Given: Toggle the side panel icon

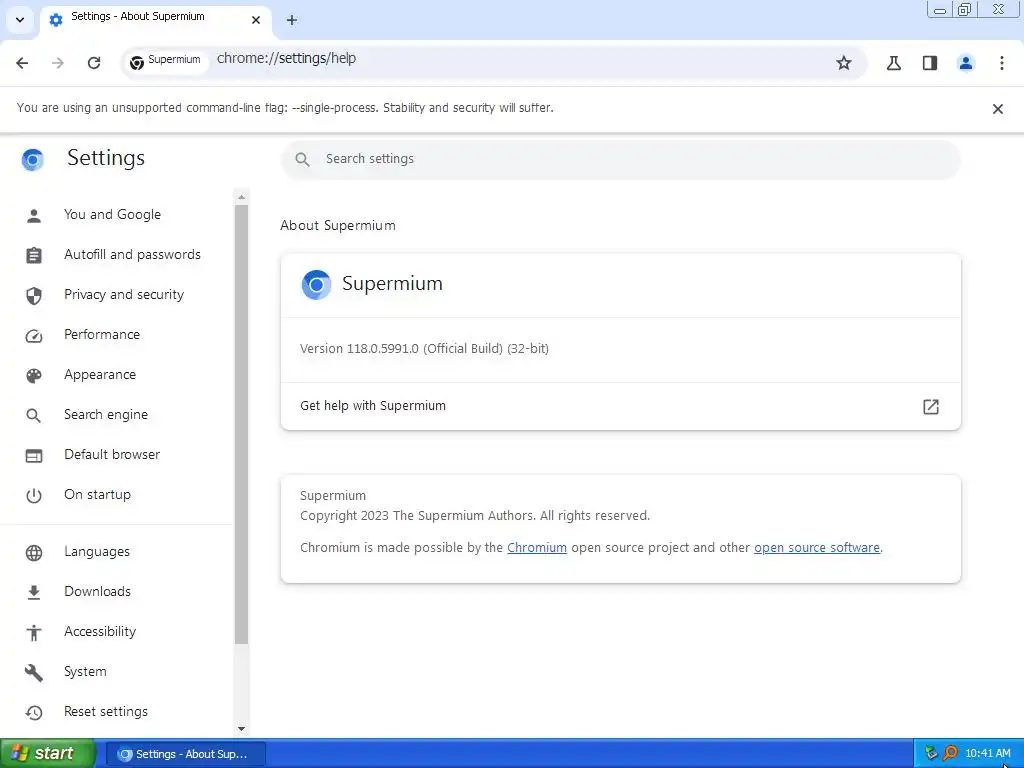Looking at the screenshot, I should [x=930, y=63].
